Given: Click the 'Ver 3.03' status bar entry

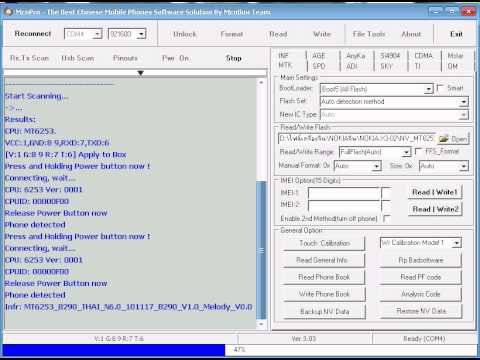Looking at the screenshot, I should [304, 339].
